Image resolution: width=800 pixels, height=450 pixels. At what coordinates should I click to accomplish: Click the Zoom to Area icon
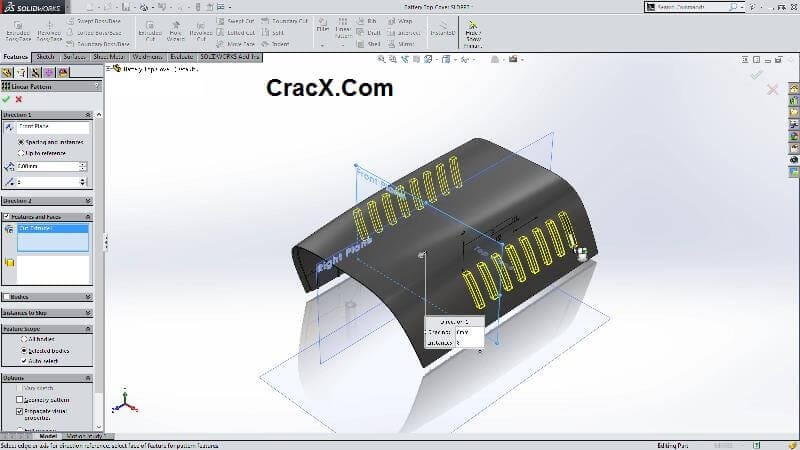[x=393, y=59]
